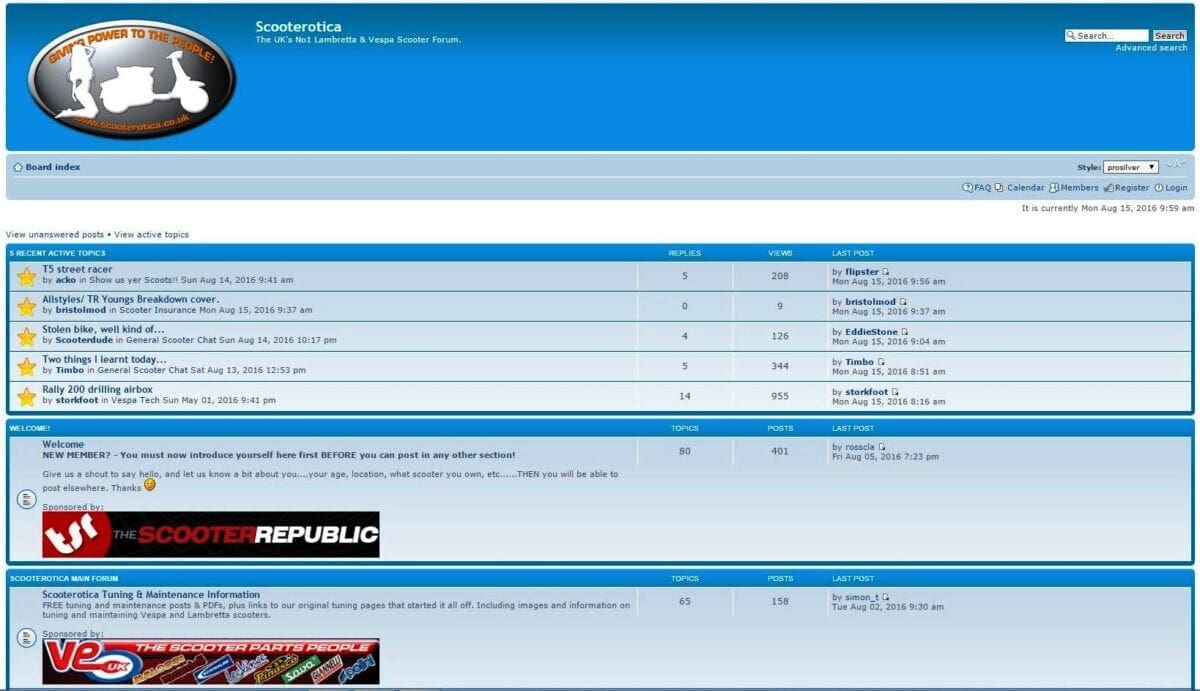The width and height of the screenshot is (1200, 691).
Task: Click the Scooter Republic sponsor banner
Action: pyautogui.click(x=211, y=535)
